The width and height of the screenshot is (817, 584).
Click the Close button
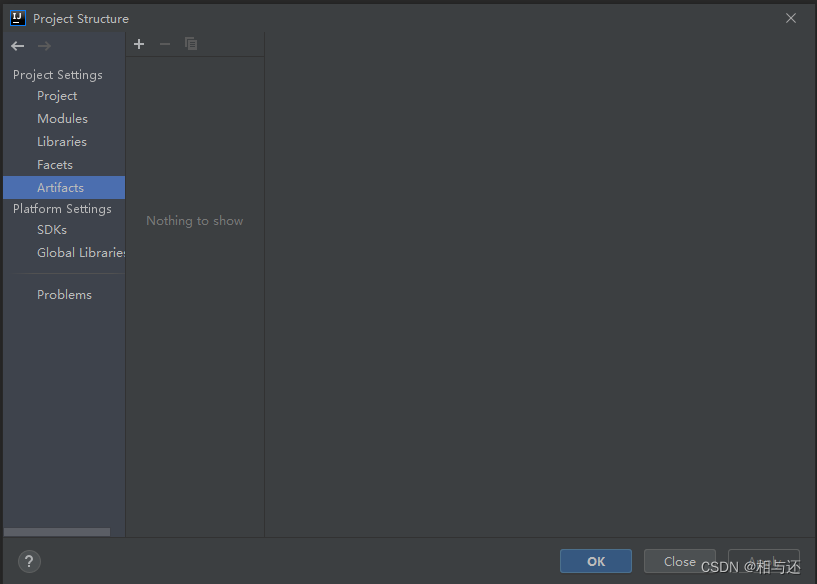point(679,561)
